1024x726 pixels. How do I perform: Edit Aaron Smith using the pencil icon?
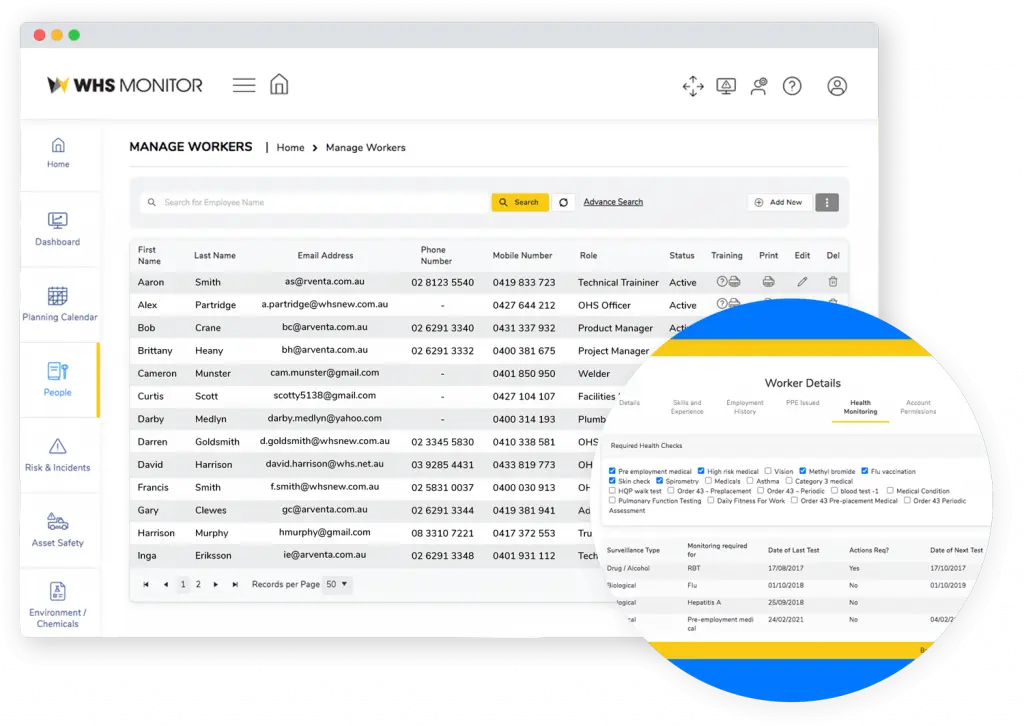point(803,281)
